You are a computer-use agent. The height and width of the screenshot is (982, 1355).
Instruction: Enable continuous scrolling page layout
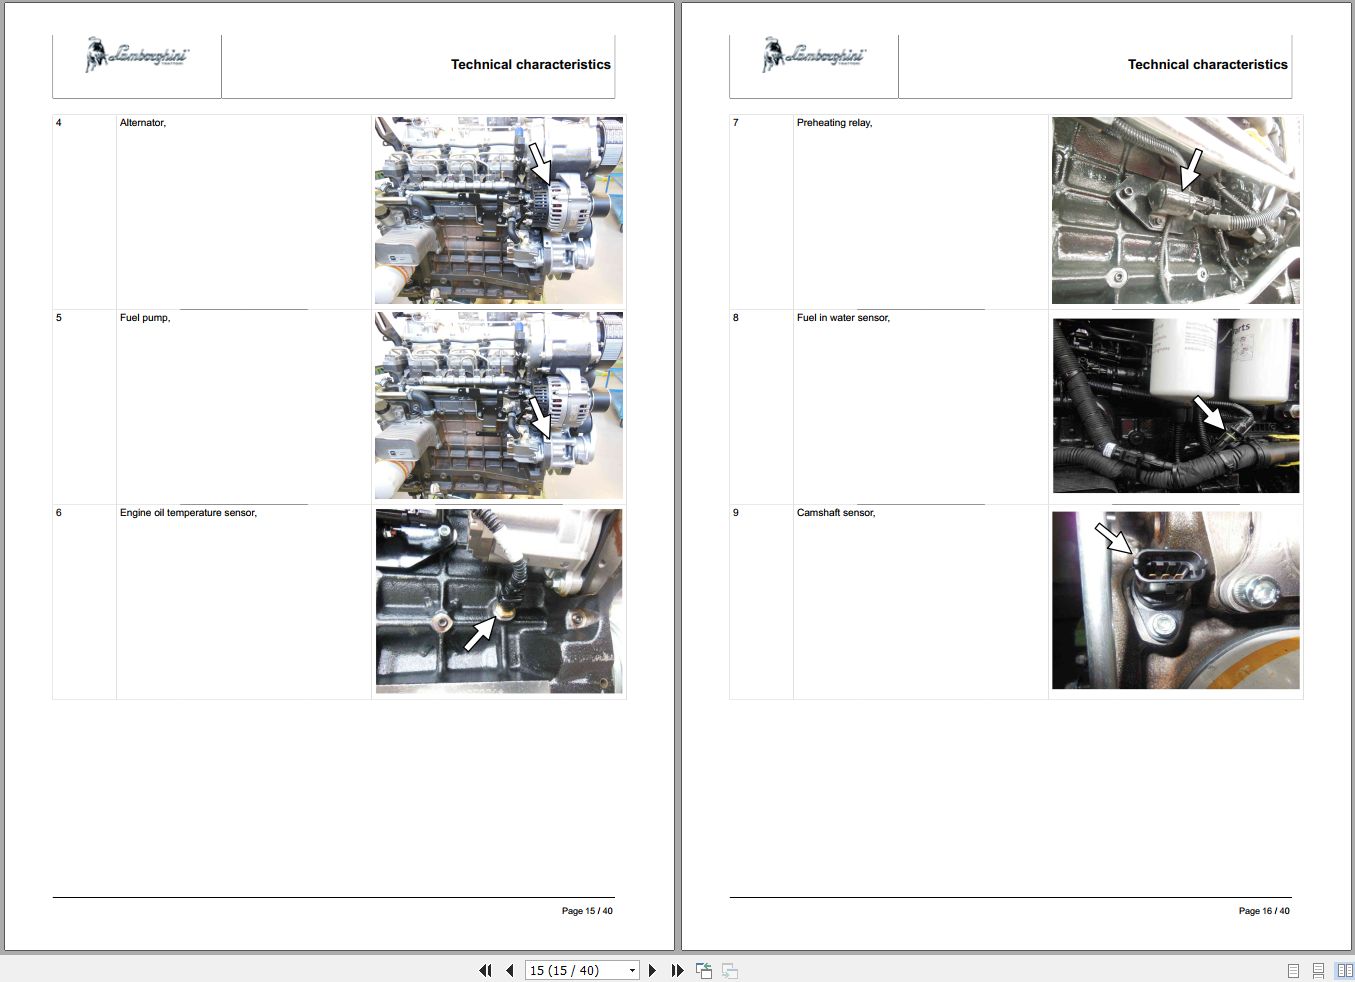pyautogui.click(x=1318, y=970)
